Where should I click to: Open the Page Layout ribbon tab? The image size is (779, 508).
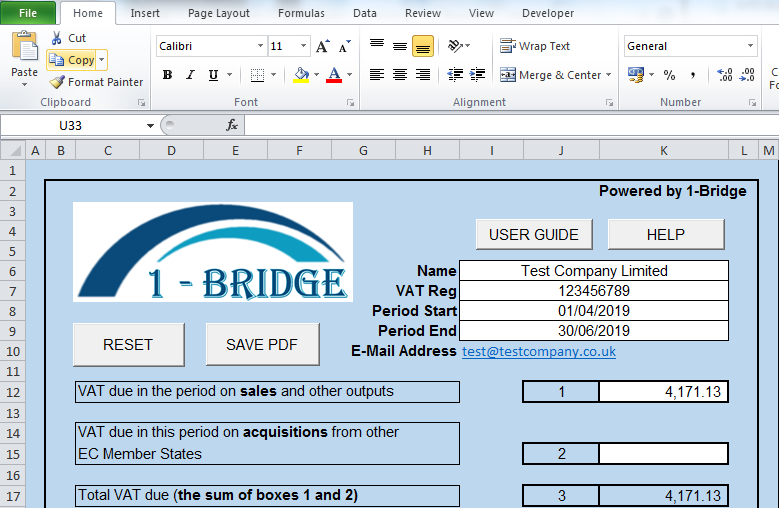[219, 13]
